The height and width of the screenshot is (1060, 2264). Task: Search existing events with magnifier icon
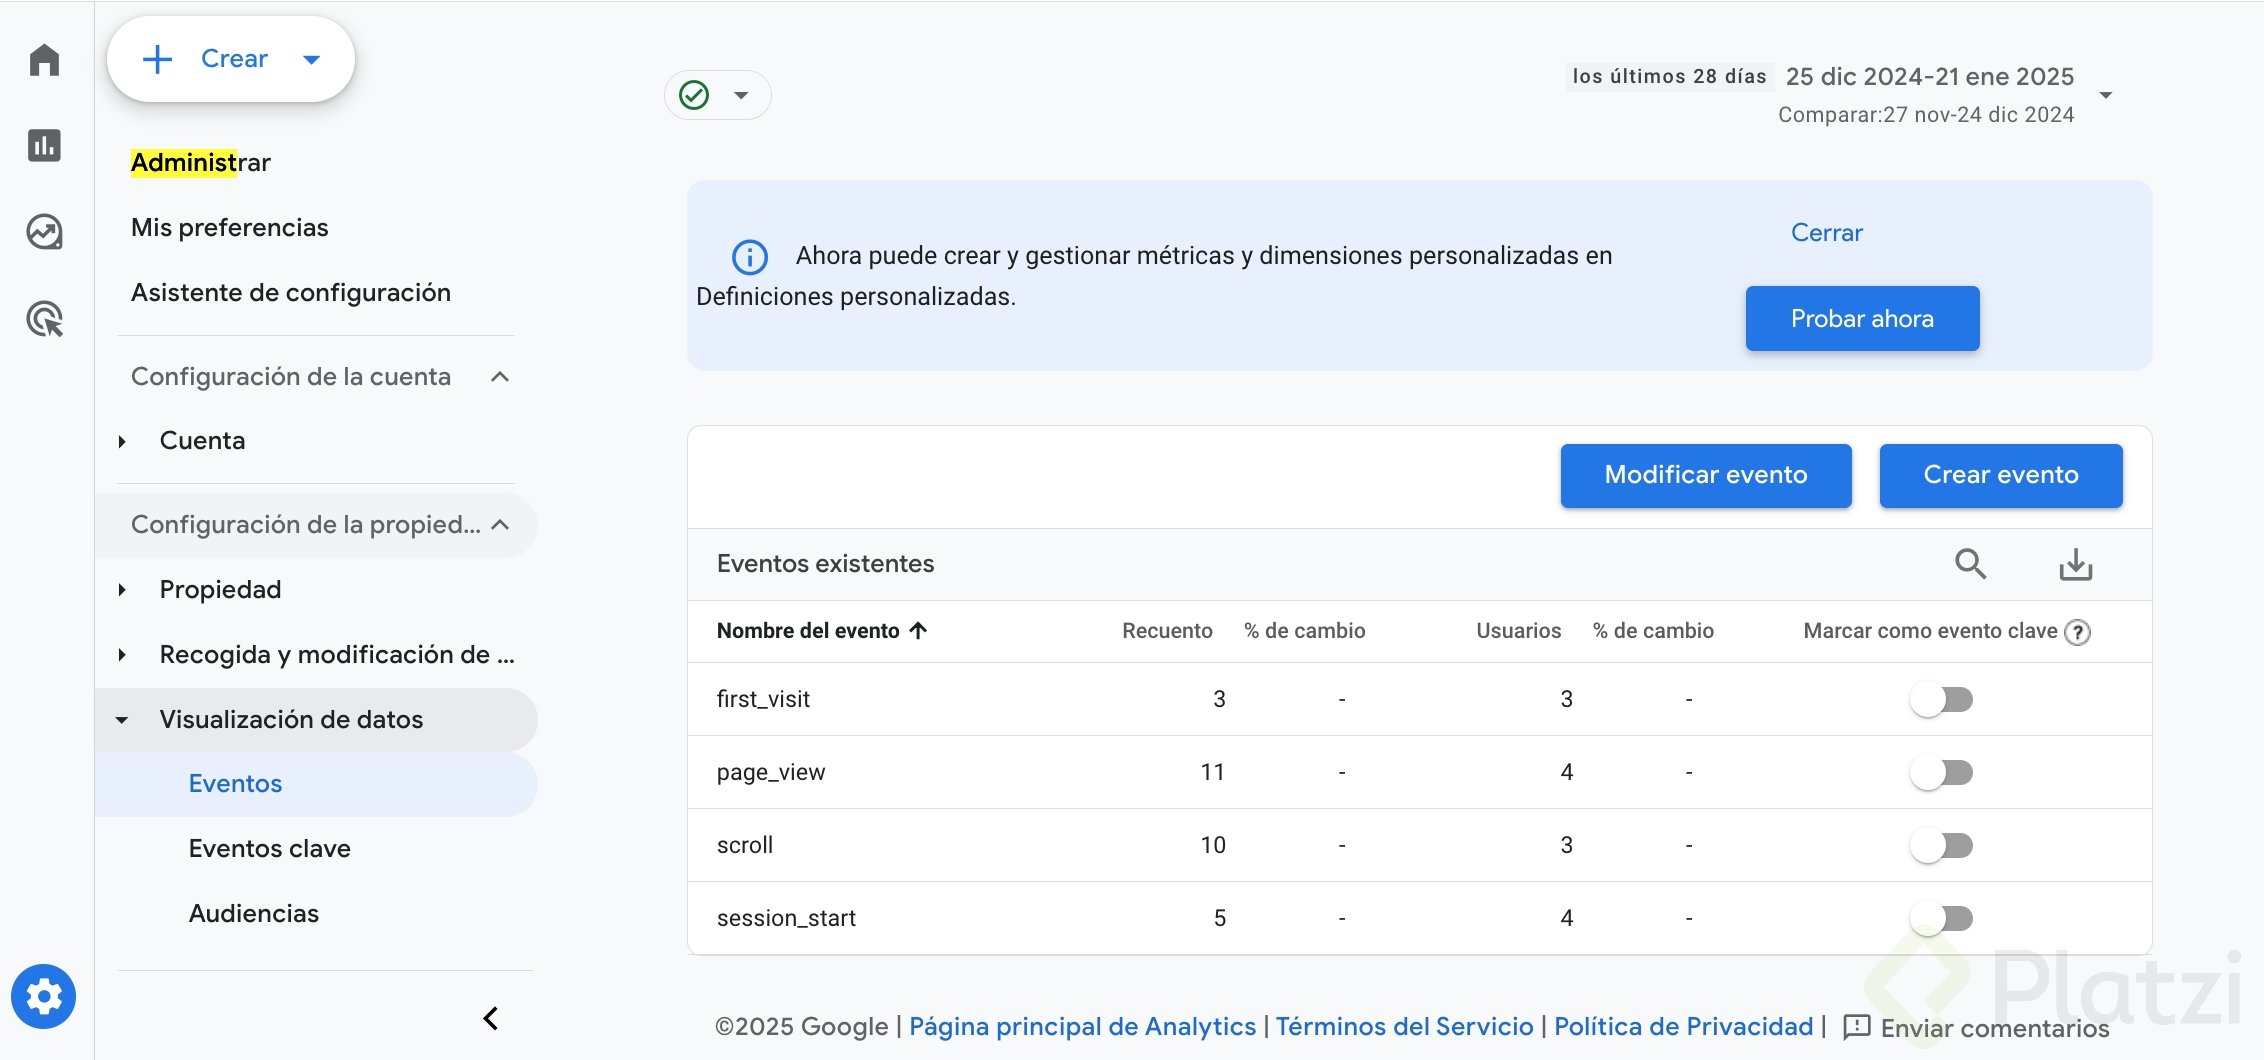pyautogui.click(x=1970, y=564)
